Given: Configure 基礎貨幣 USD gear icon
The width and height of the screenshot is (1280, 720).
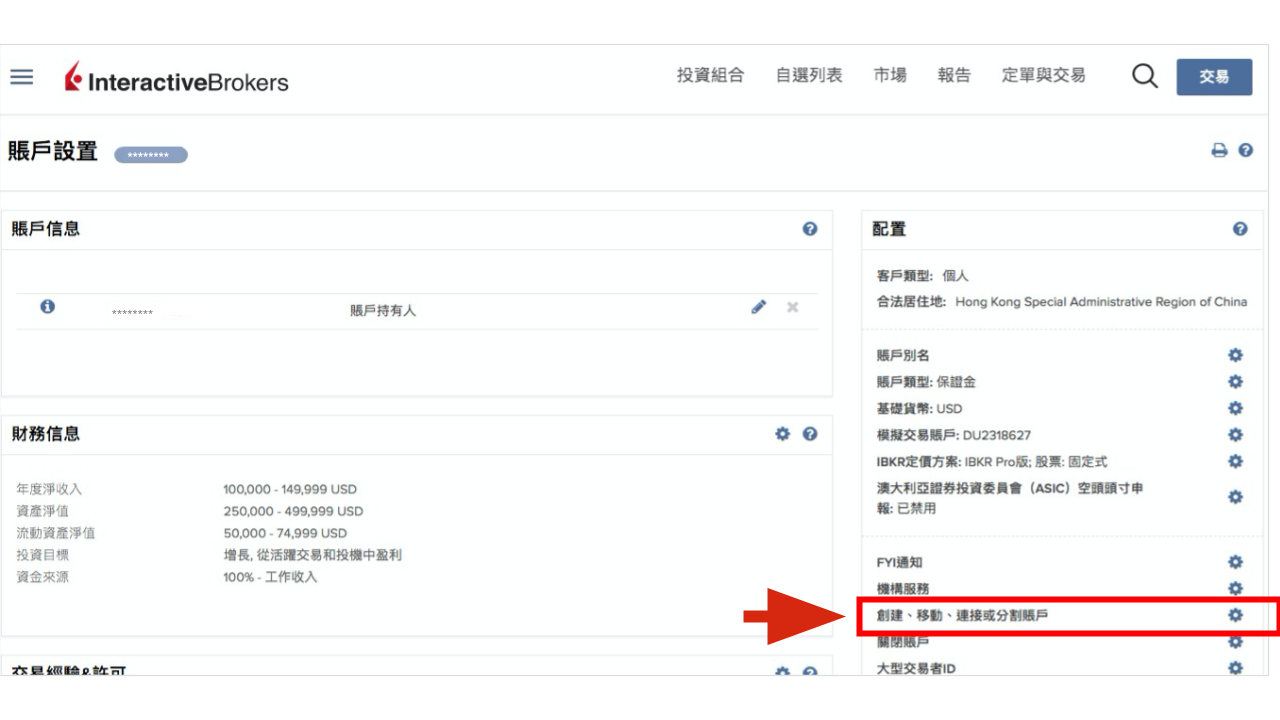Looking at the screenshot, I should point(1235,408).
